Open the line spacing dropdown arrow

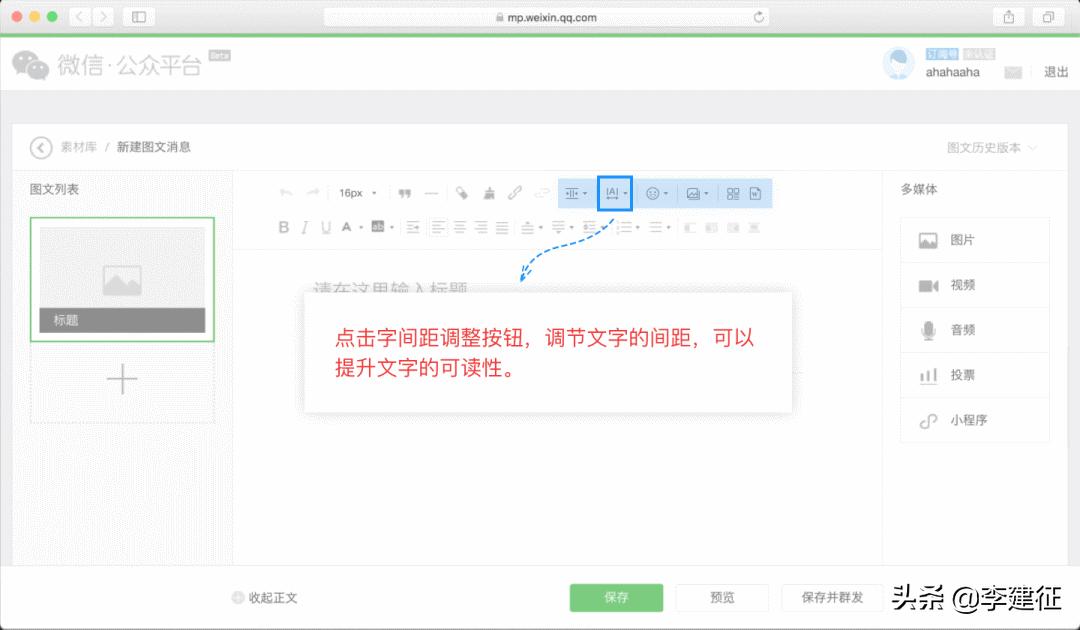[x=585, y=193]
